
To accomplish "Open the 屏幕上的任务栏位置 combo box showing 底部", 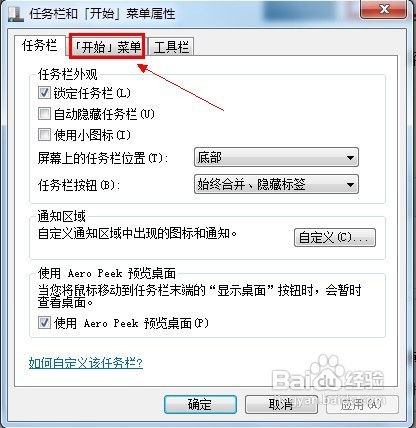I will click(276, 157).
